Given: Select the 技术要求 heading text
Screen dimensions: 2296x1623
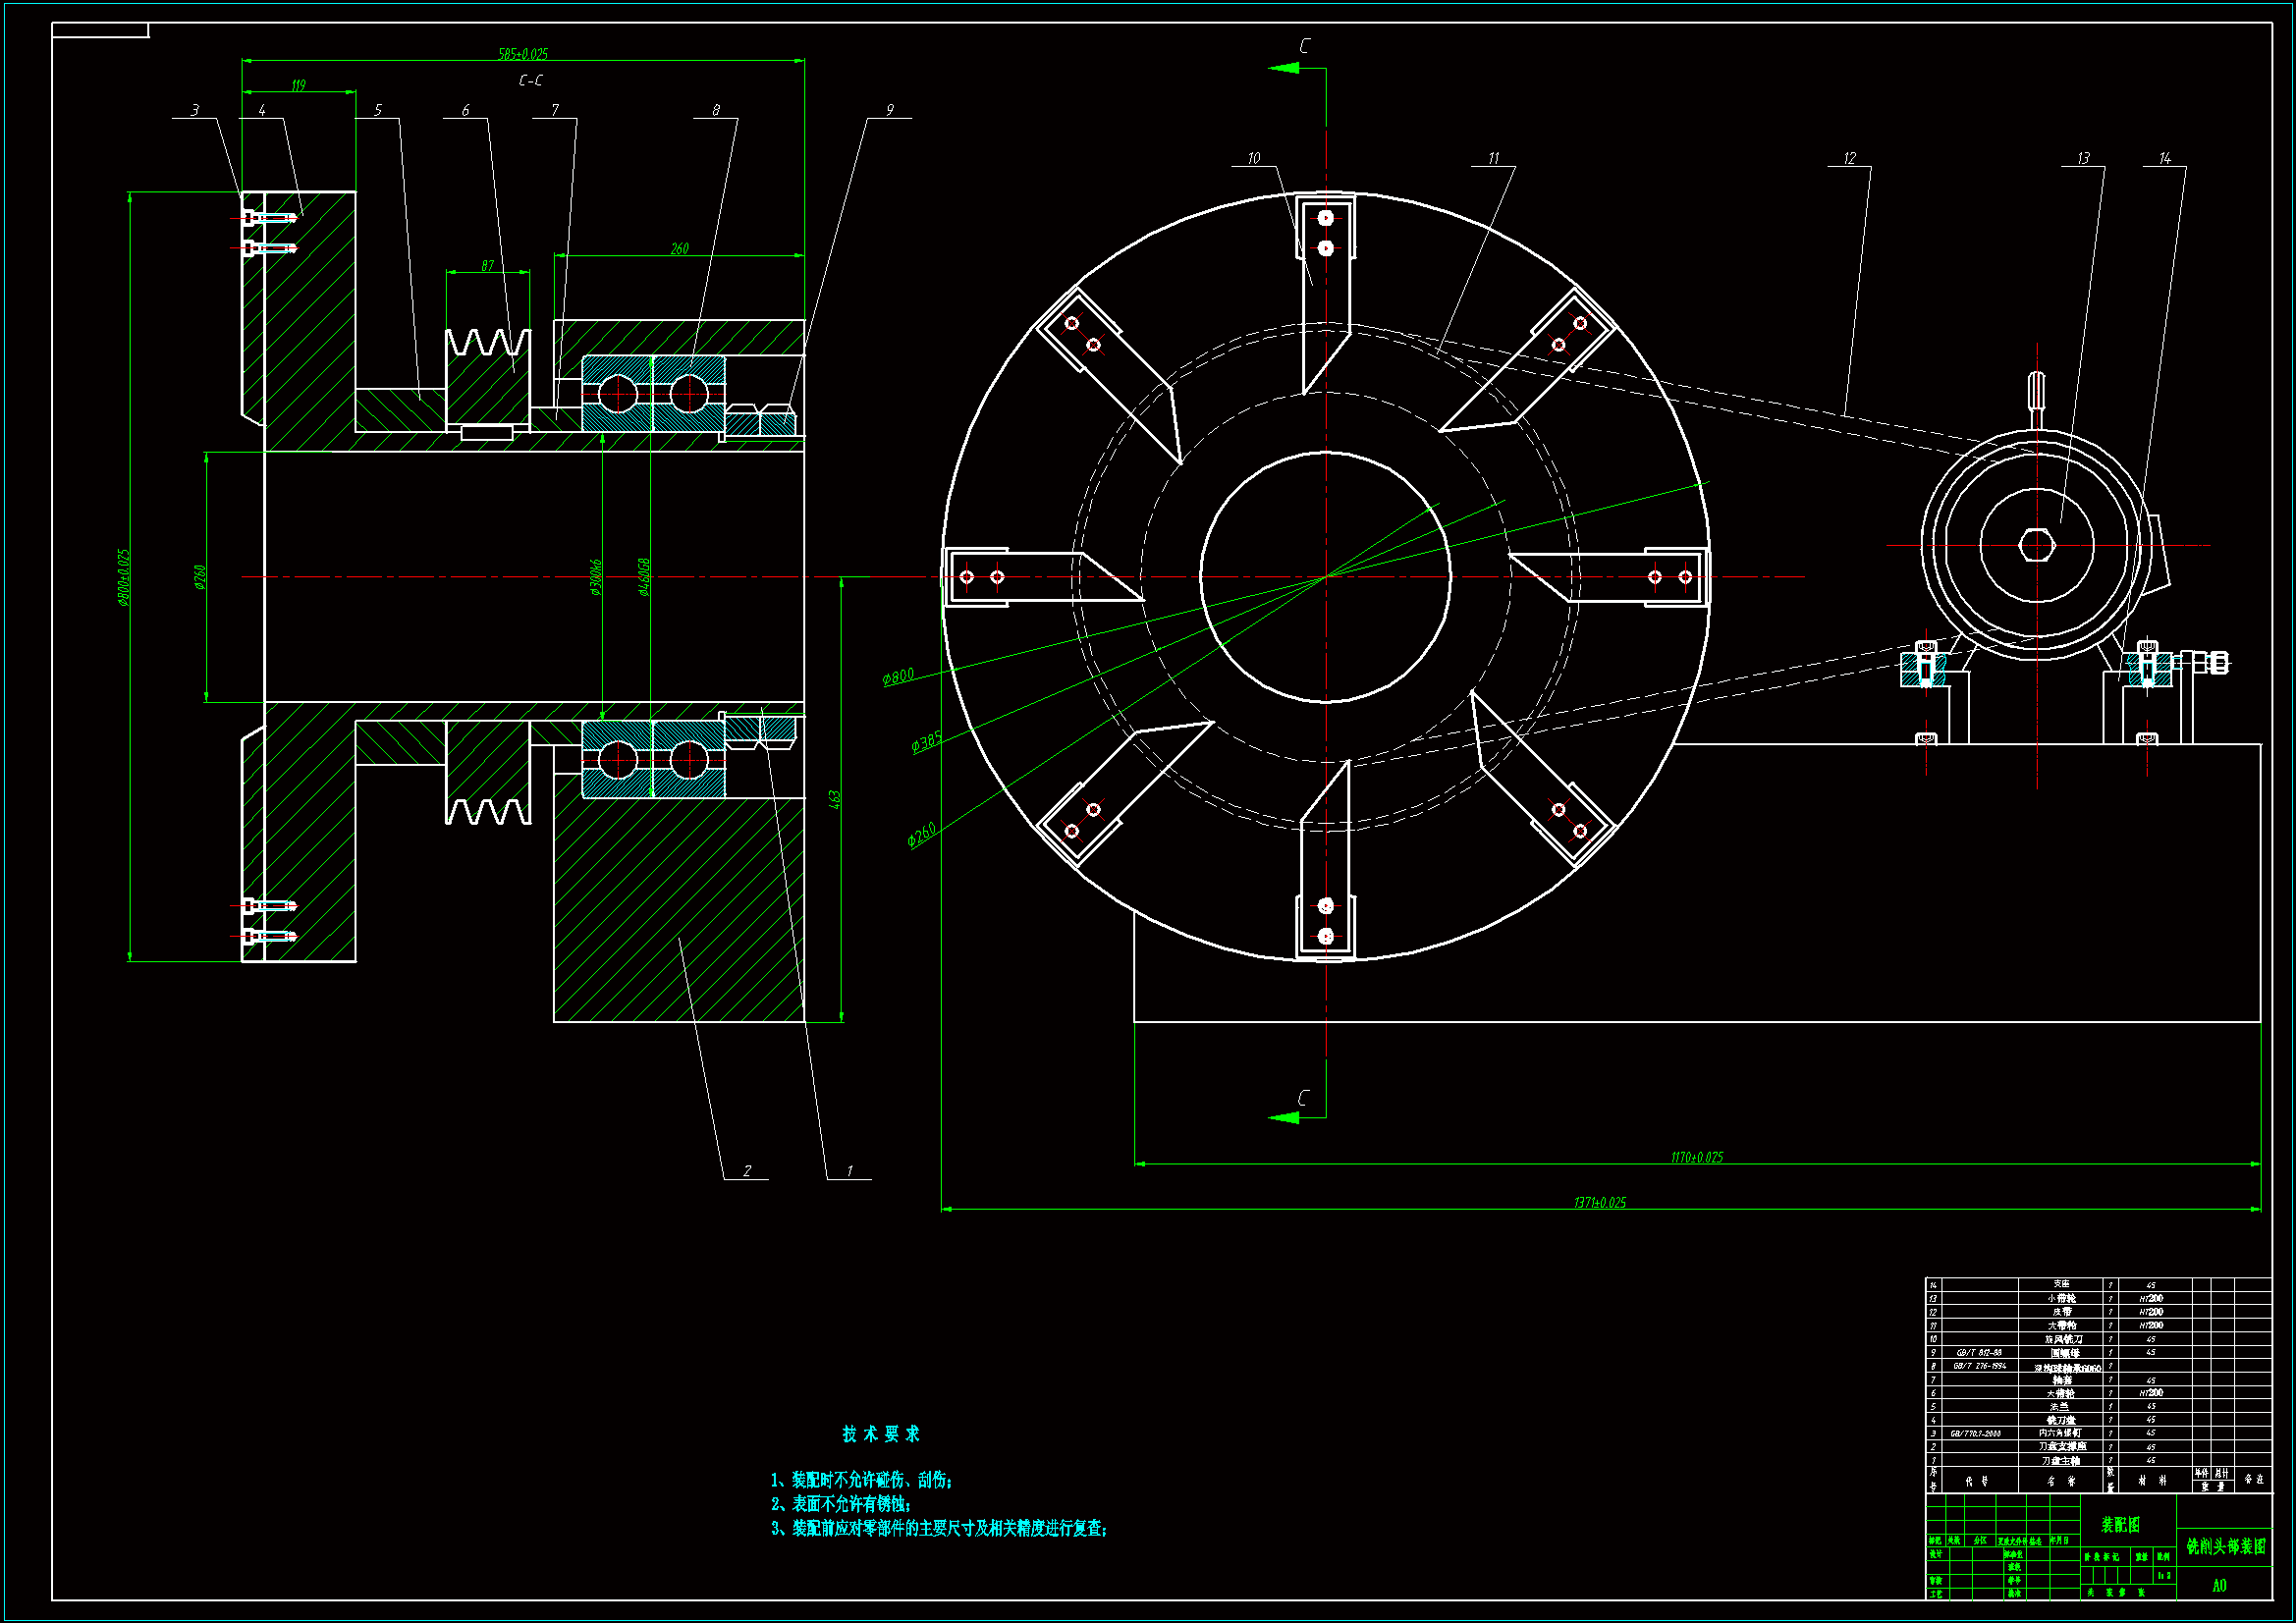Looking at the screenshot, I should point(881,1434).
